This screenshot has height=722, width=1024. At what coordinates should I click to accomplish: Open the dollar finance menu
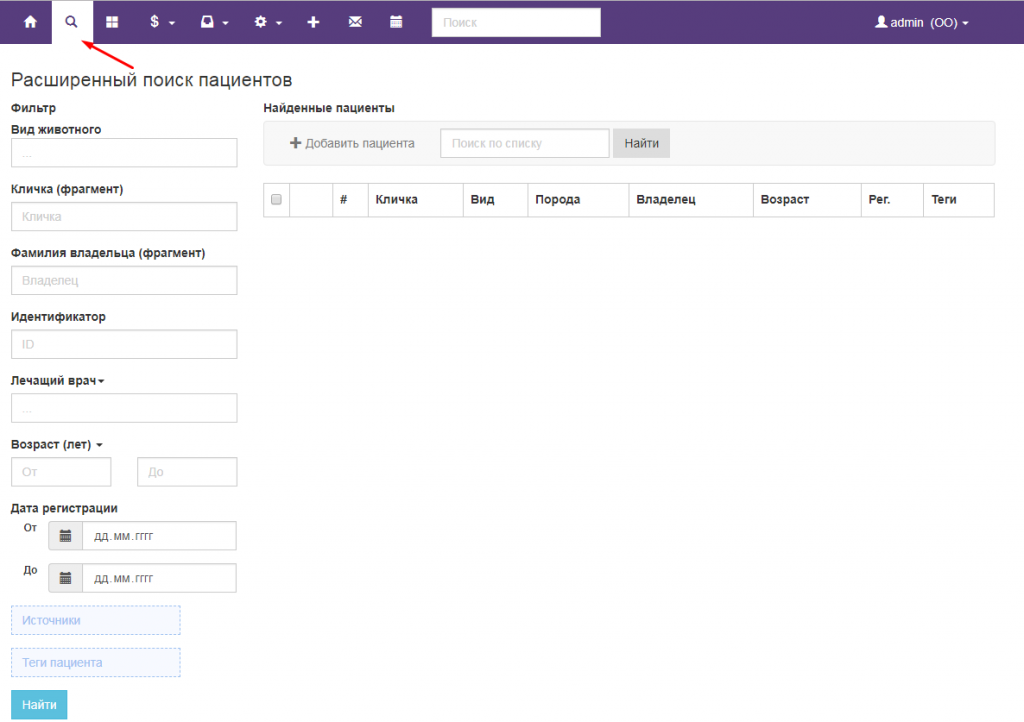[162, 22]
